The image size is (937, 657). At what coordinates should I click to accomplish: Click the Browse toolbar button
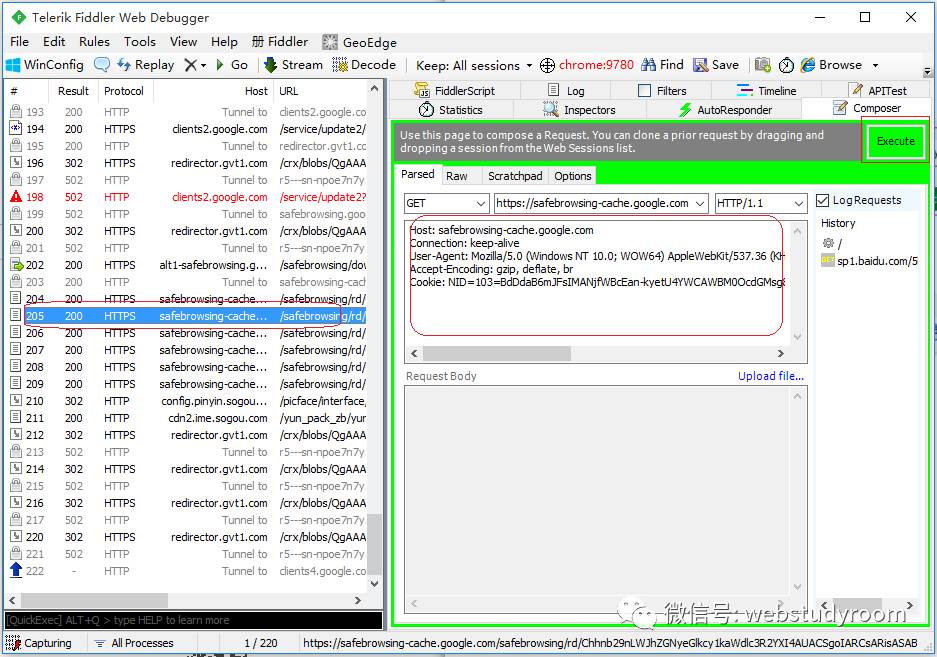(832, 65)
